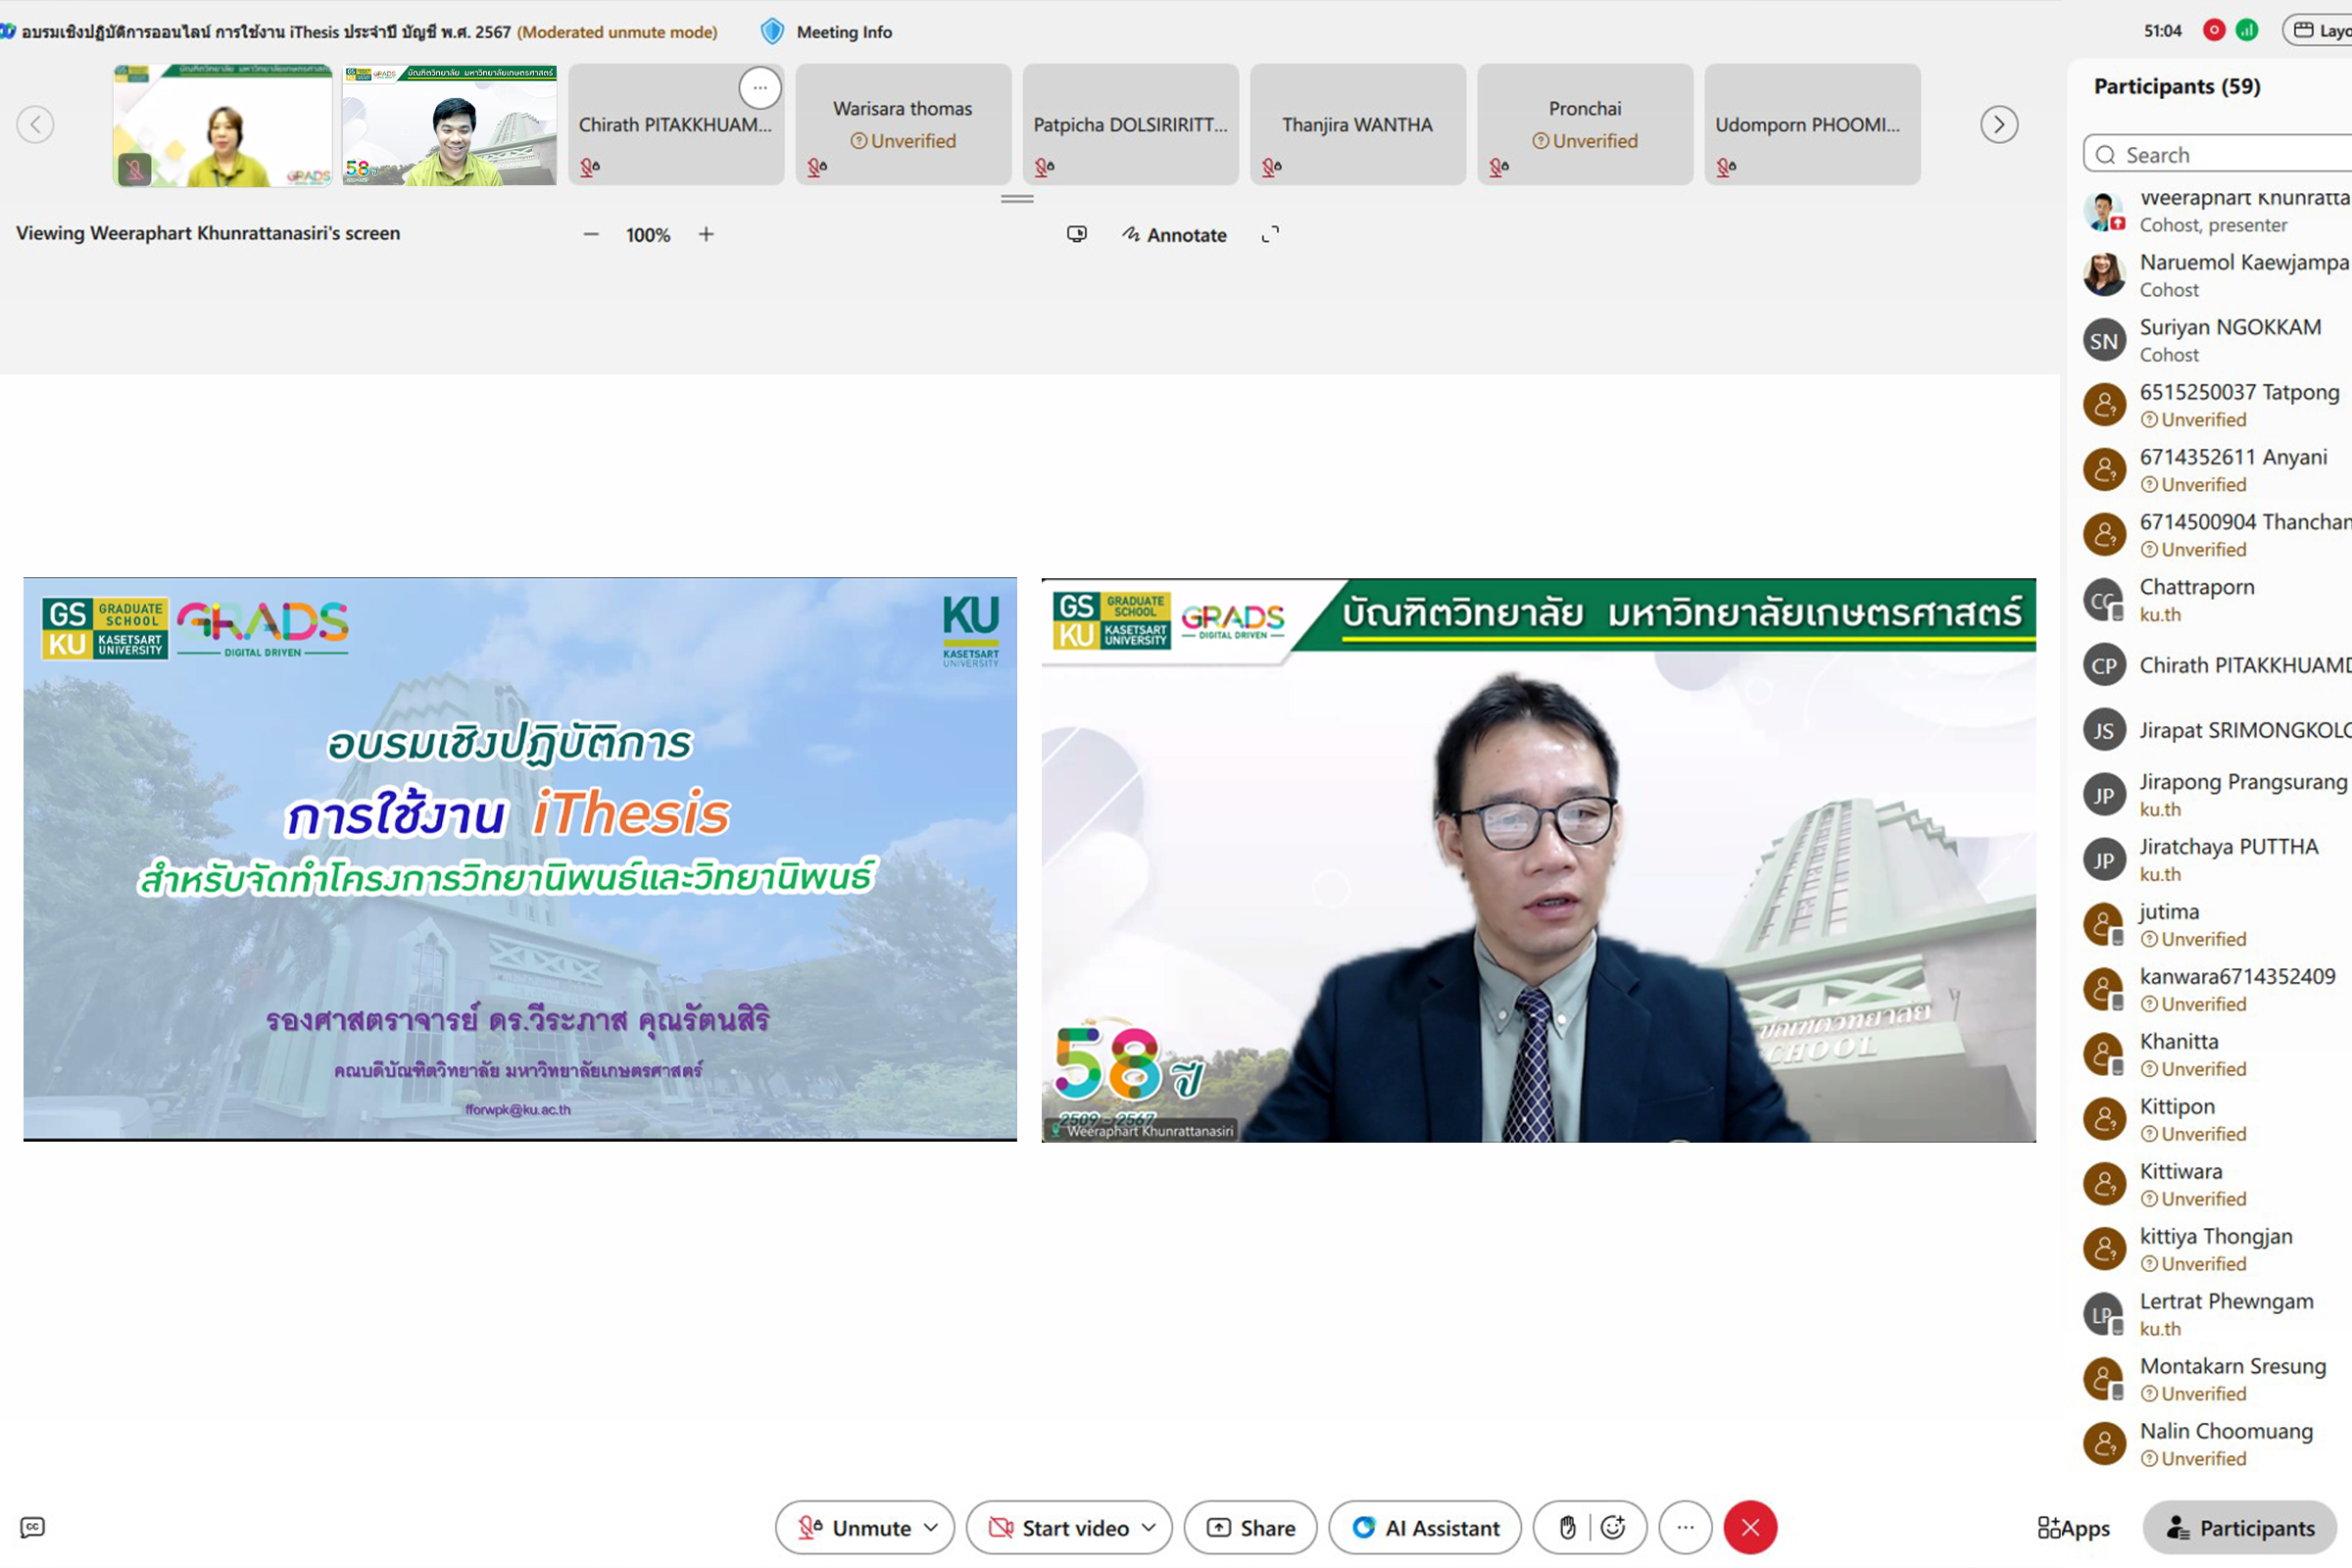Unmute the microphone
The image size is (2352, 1568).
tap(854, 1528)
